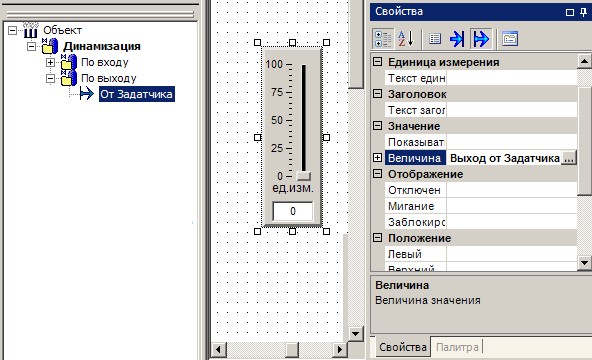592x360 pixels.
Task: Click the Текст един property value field
Action: (512, 78)
